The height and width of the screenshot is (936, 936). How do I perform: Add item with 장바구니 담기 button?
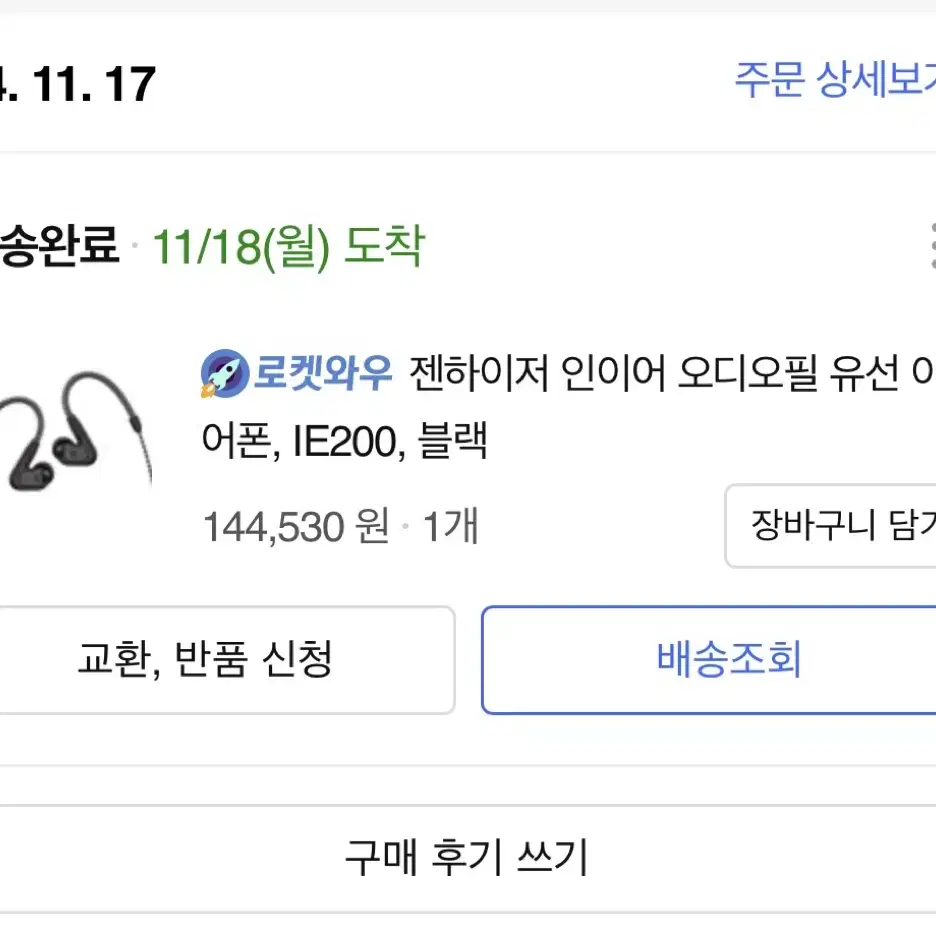tap(831, 526)
